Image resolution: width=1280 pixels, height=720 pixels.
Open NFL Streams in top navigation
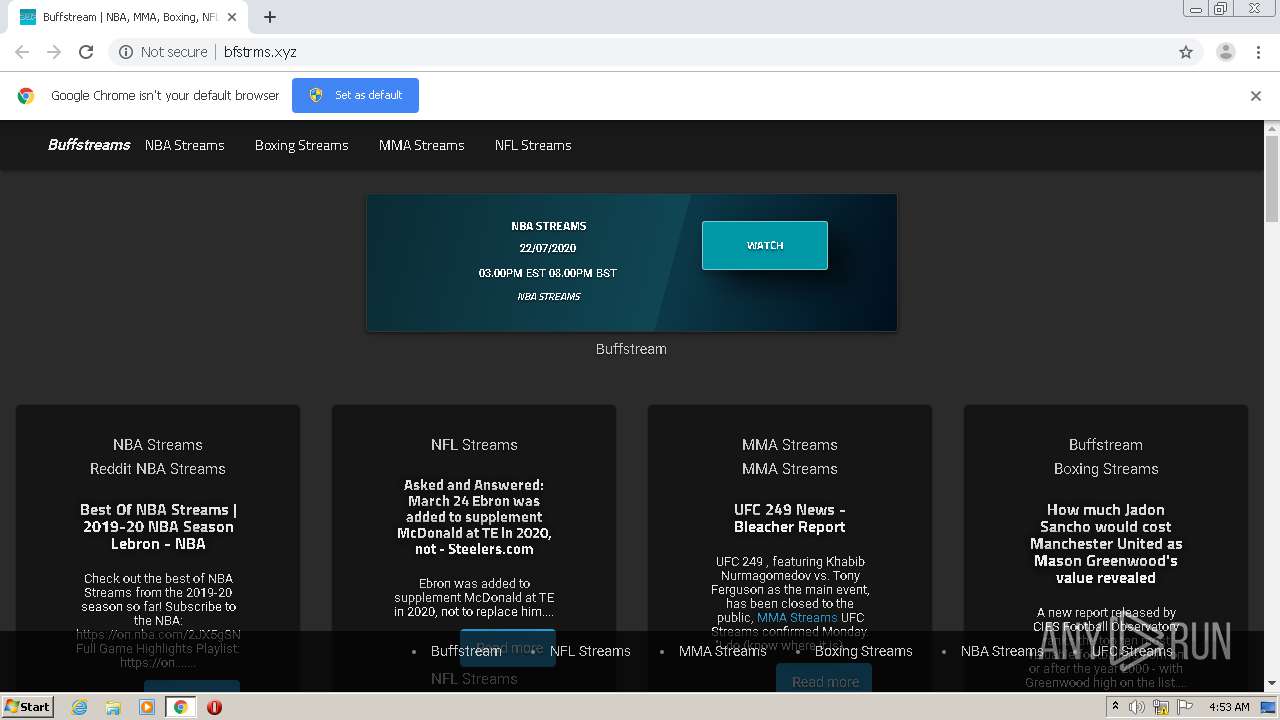pos(533,145)
